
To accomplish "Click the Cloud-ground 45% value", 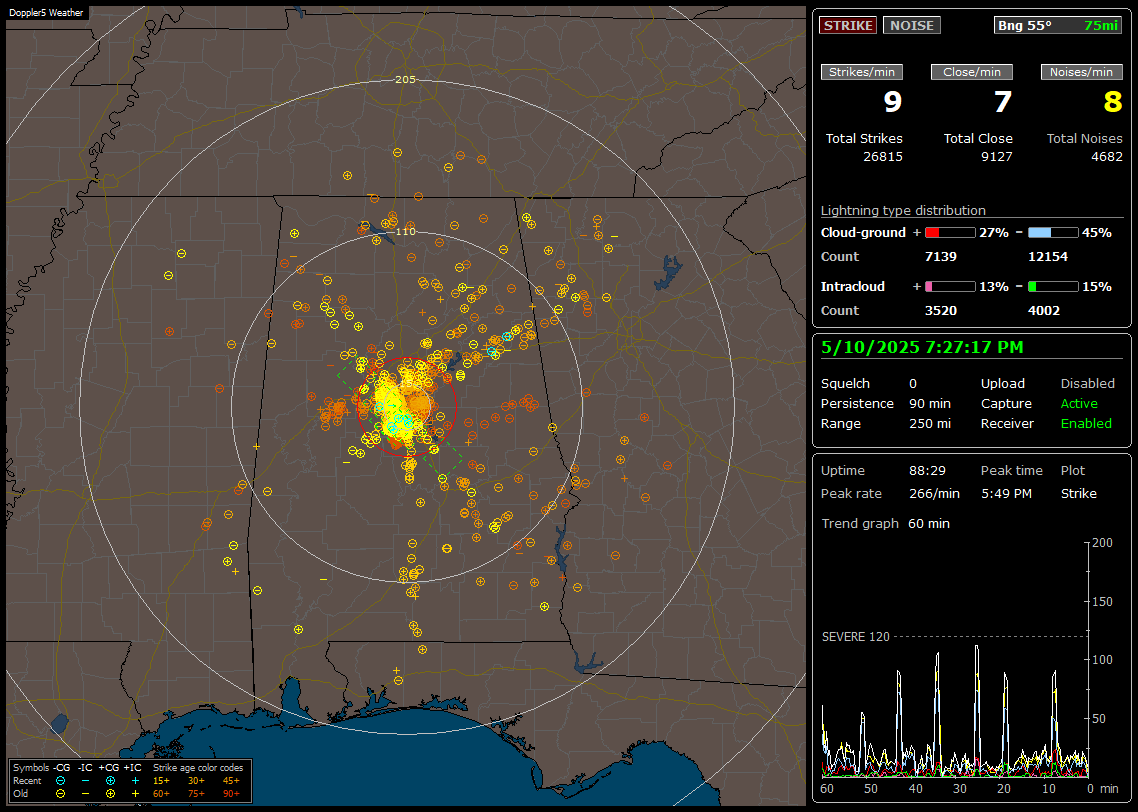I will [x=1097, y=233].
